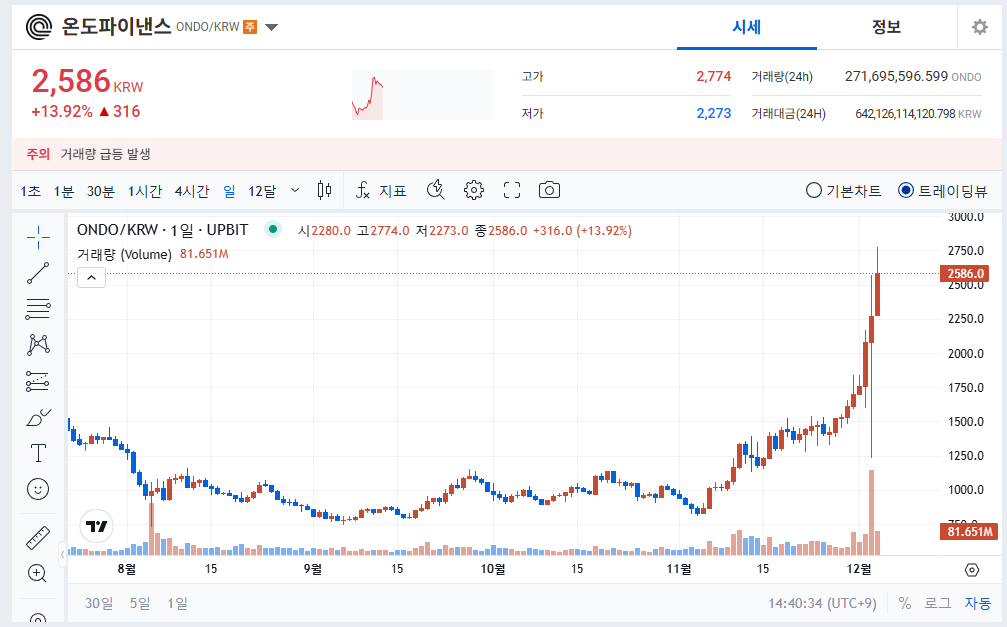
Task: Click the low price 2,273 value
Action: [714, 114]
